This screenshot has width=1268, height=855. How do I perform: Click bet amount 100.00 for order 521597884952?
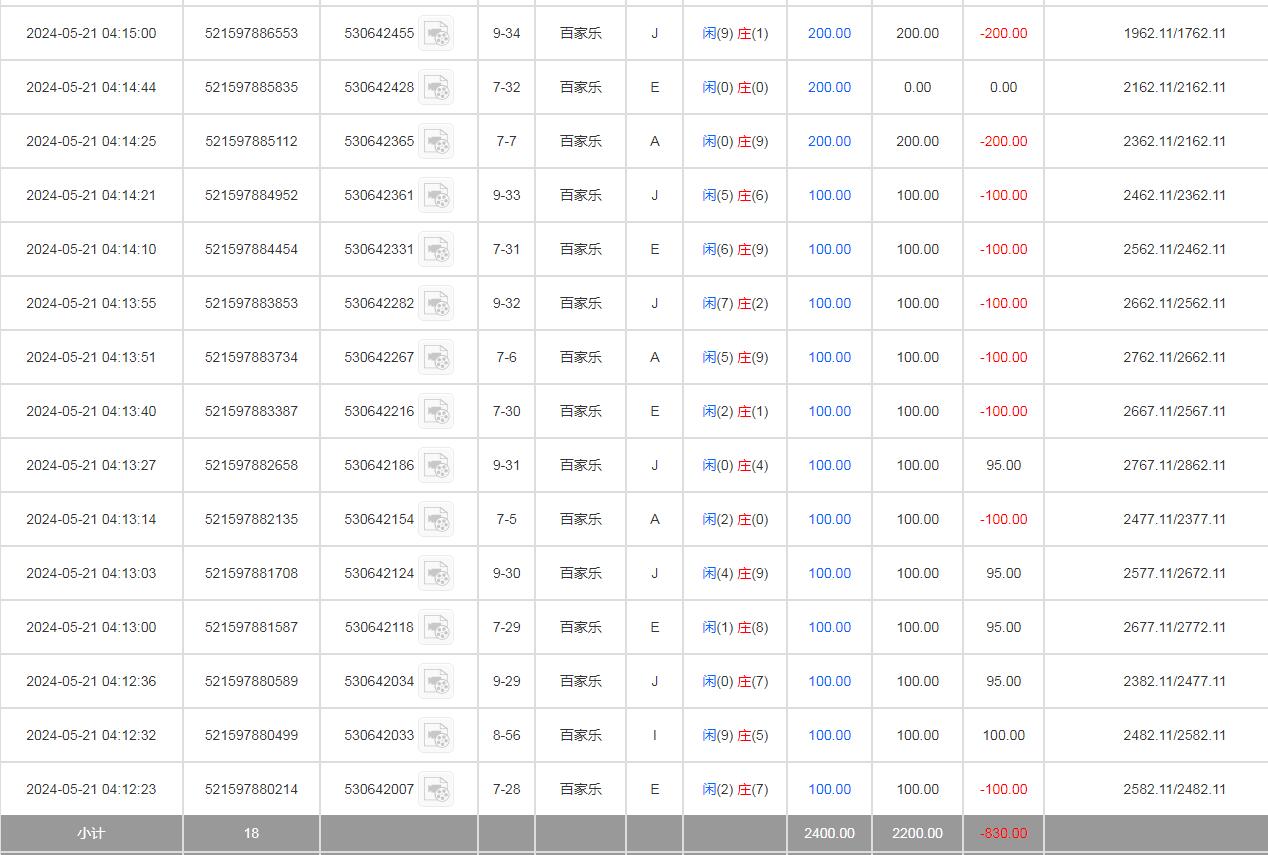tap(829, 195)
